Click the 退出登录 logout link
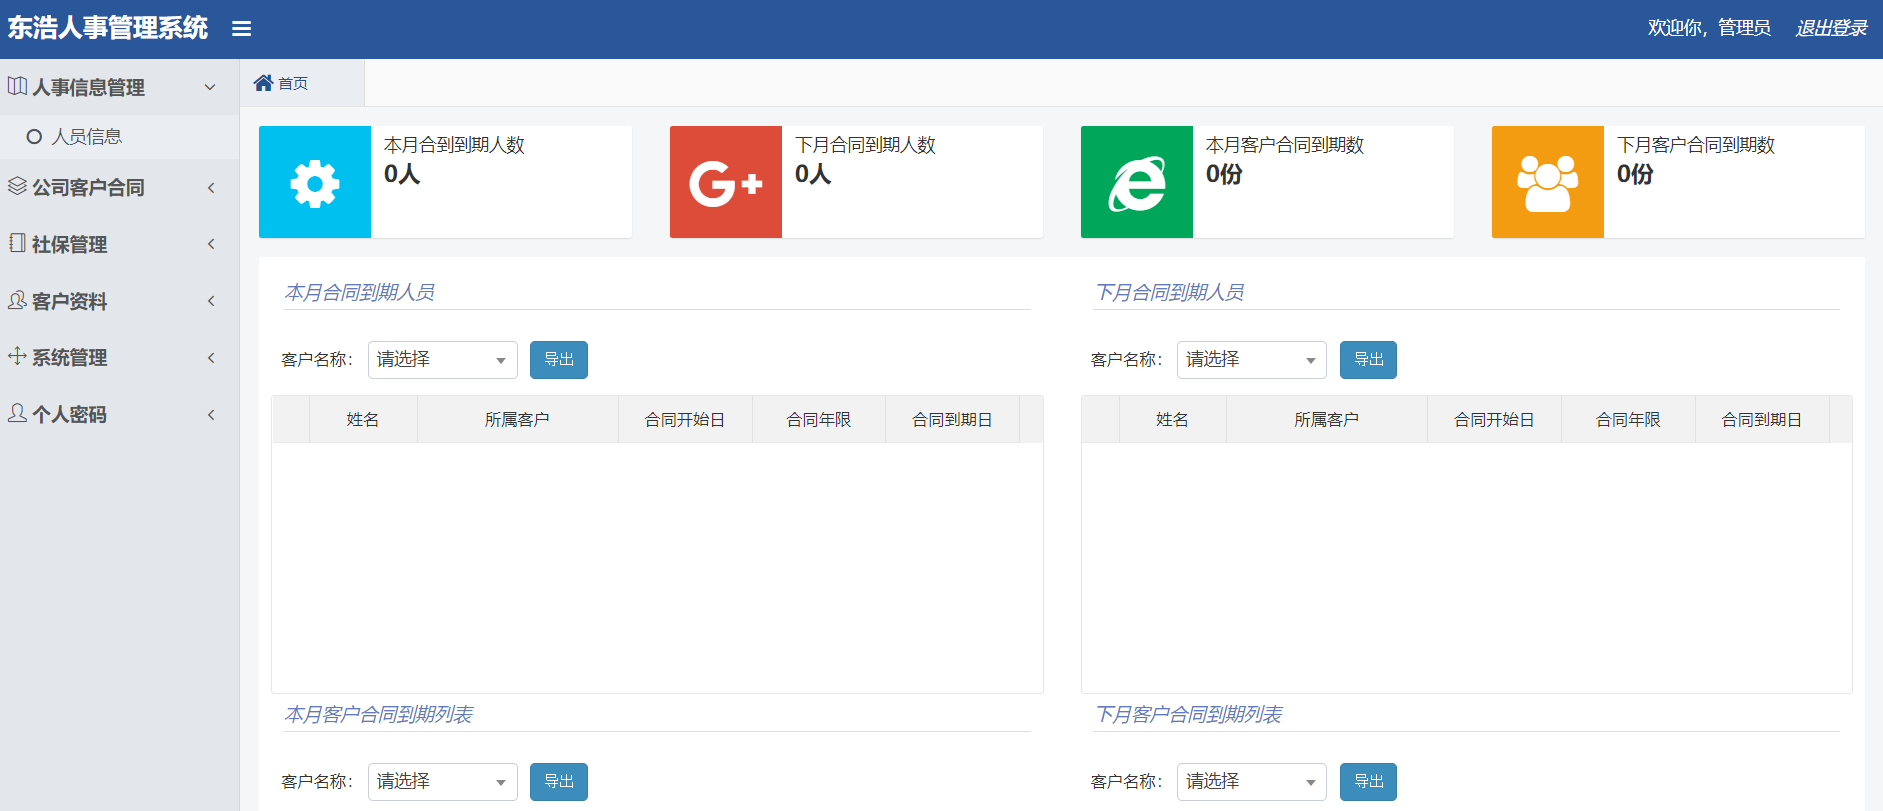Screen dimensions: 1883x811 (x=1831, y=28)
